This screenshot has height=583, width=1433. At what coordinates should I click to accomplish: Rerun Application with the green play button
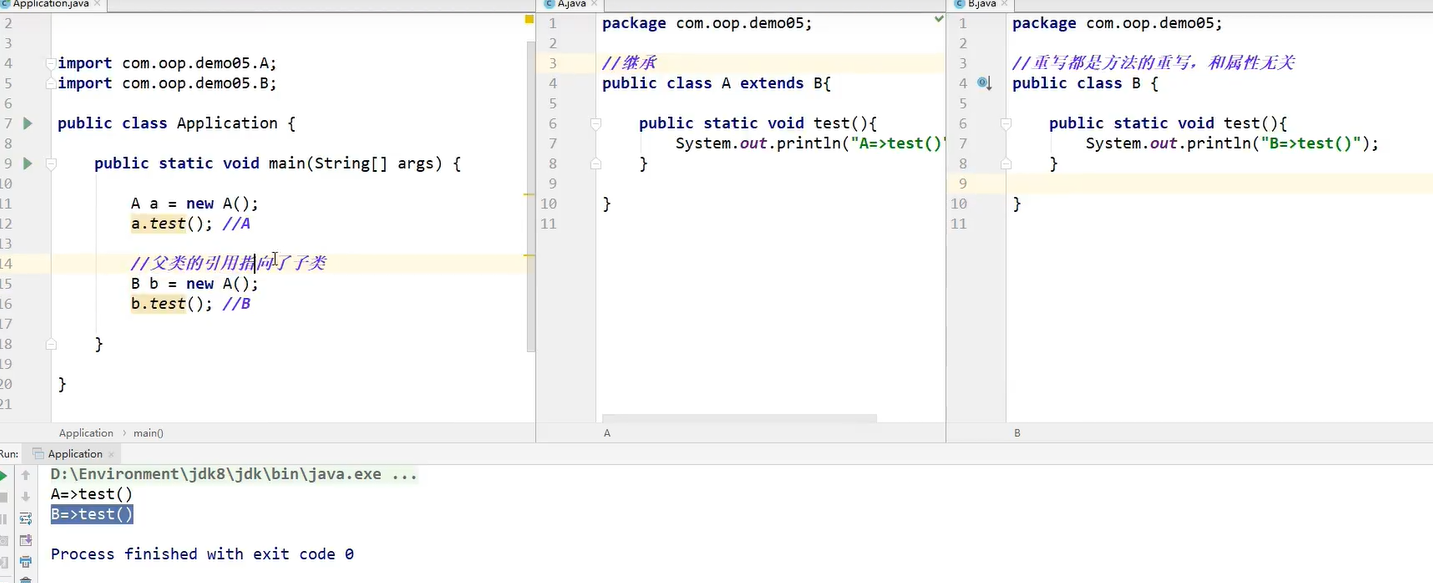(5, 475)
